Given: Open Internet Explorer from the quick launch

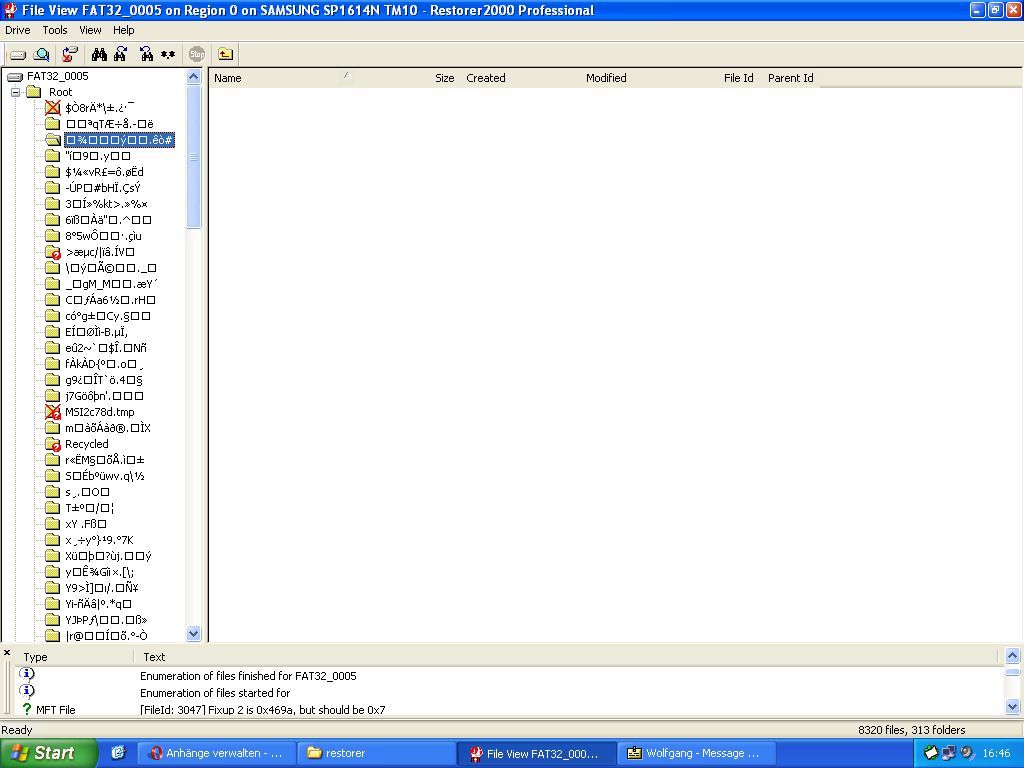Looking at the screenshot, I should click(118, 753).
